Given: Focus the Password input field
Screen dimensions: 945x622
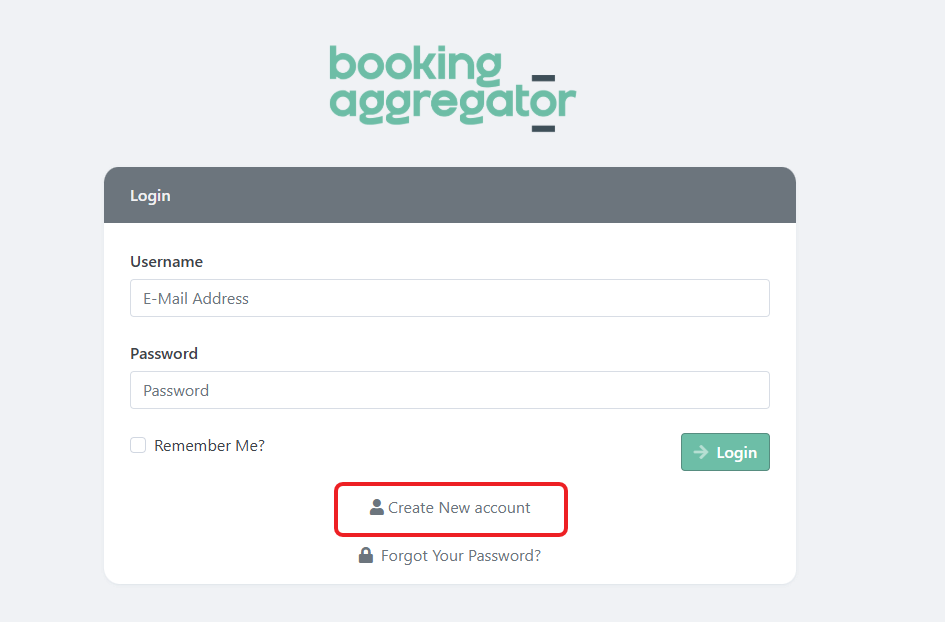Looking at the screenshot, I should 449,390.
